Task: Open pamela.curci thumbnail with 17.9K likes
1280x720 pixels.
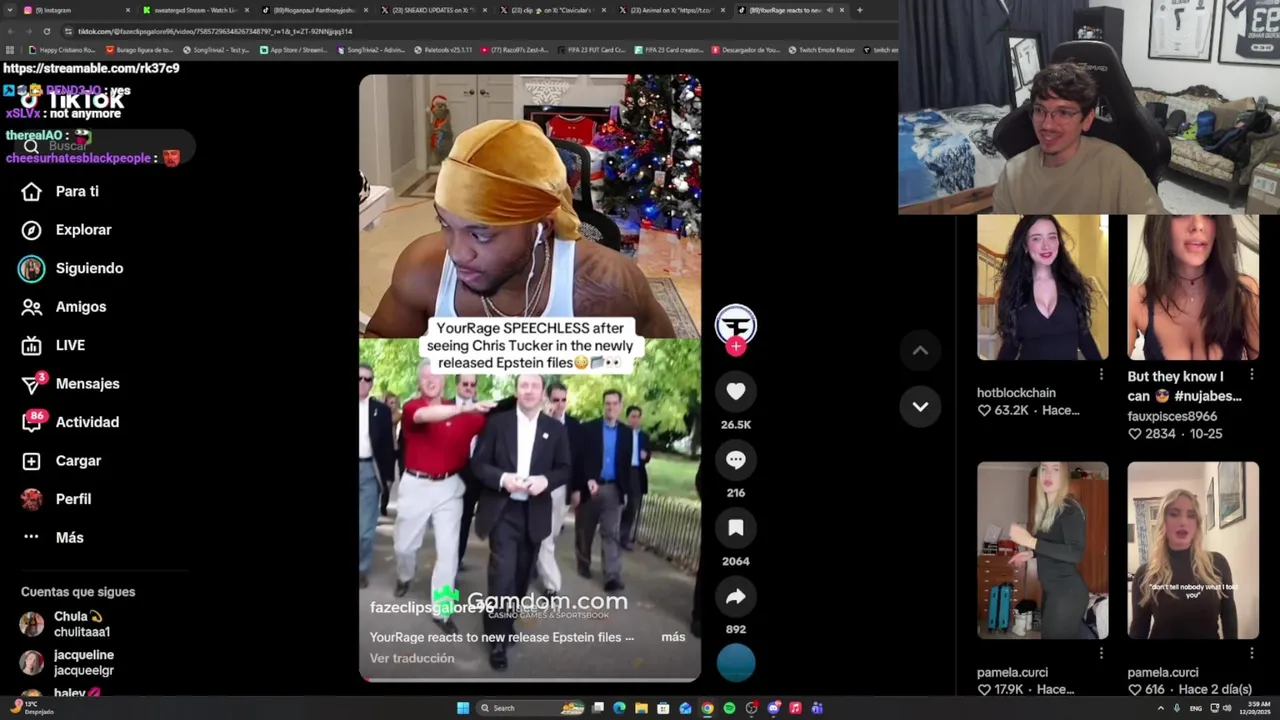Action: point(1042,550)
